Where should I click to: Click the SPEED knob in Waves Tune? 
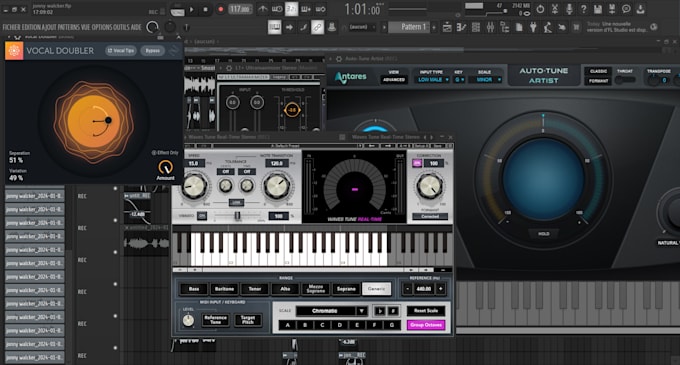point(195,186)
